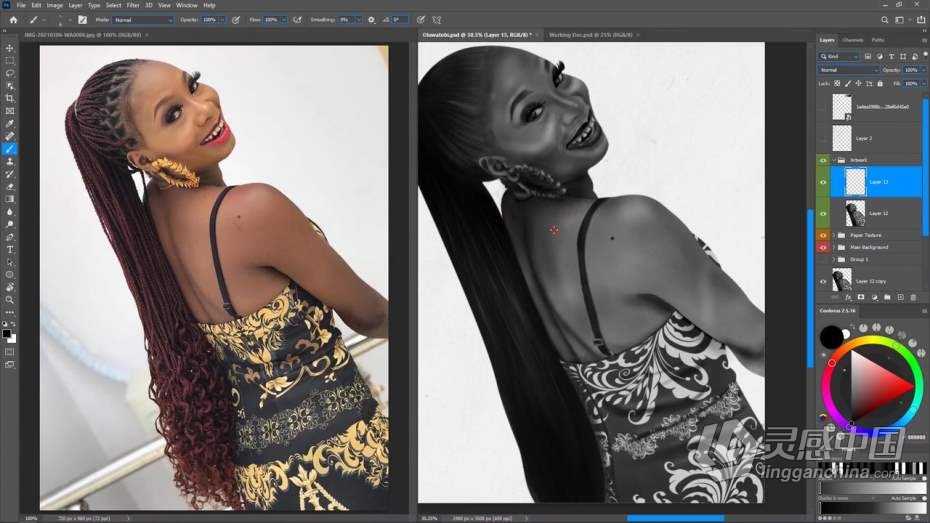Click the search icon at top right
This screenshot has height=523, width=930.
(x=884, y=20)
